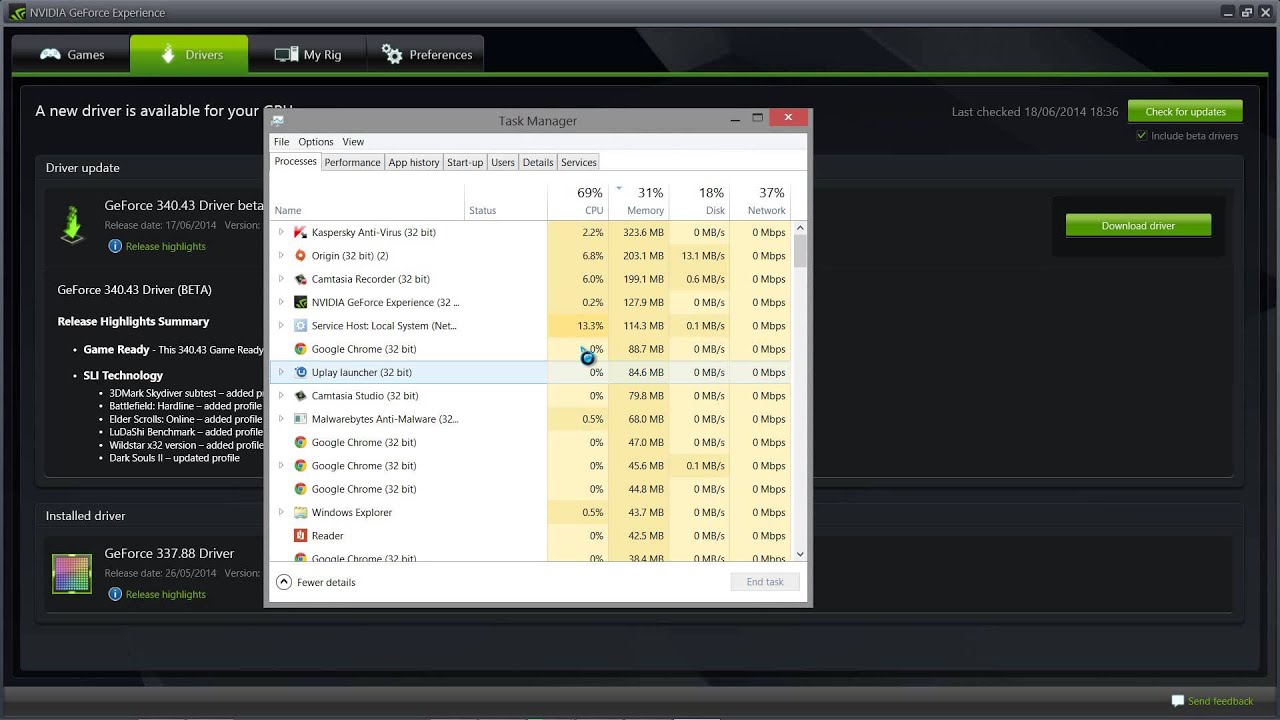Click the green download arrow driver icon
This screenshot has height=720, width=1280.
pos(72,224)
